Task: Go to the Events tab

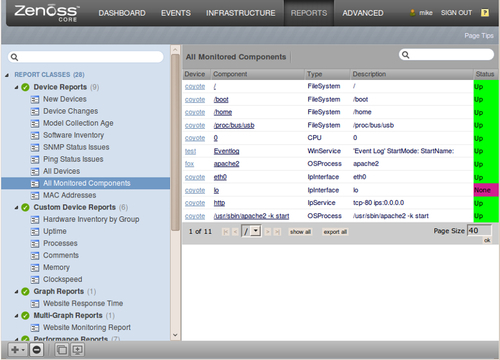Action: pyautogui.click(x=176, y=13)
